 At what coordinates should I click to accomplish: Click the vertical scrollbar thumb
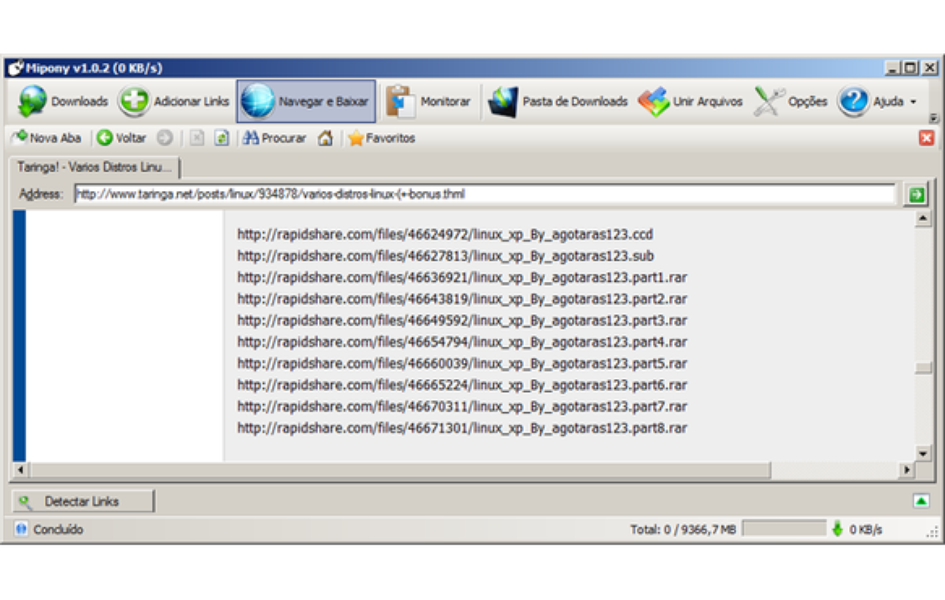923,367
